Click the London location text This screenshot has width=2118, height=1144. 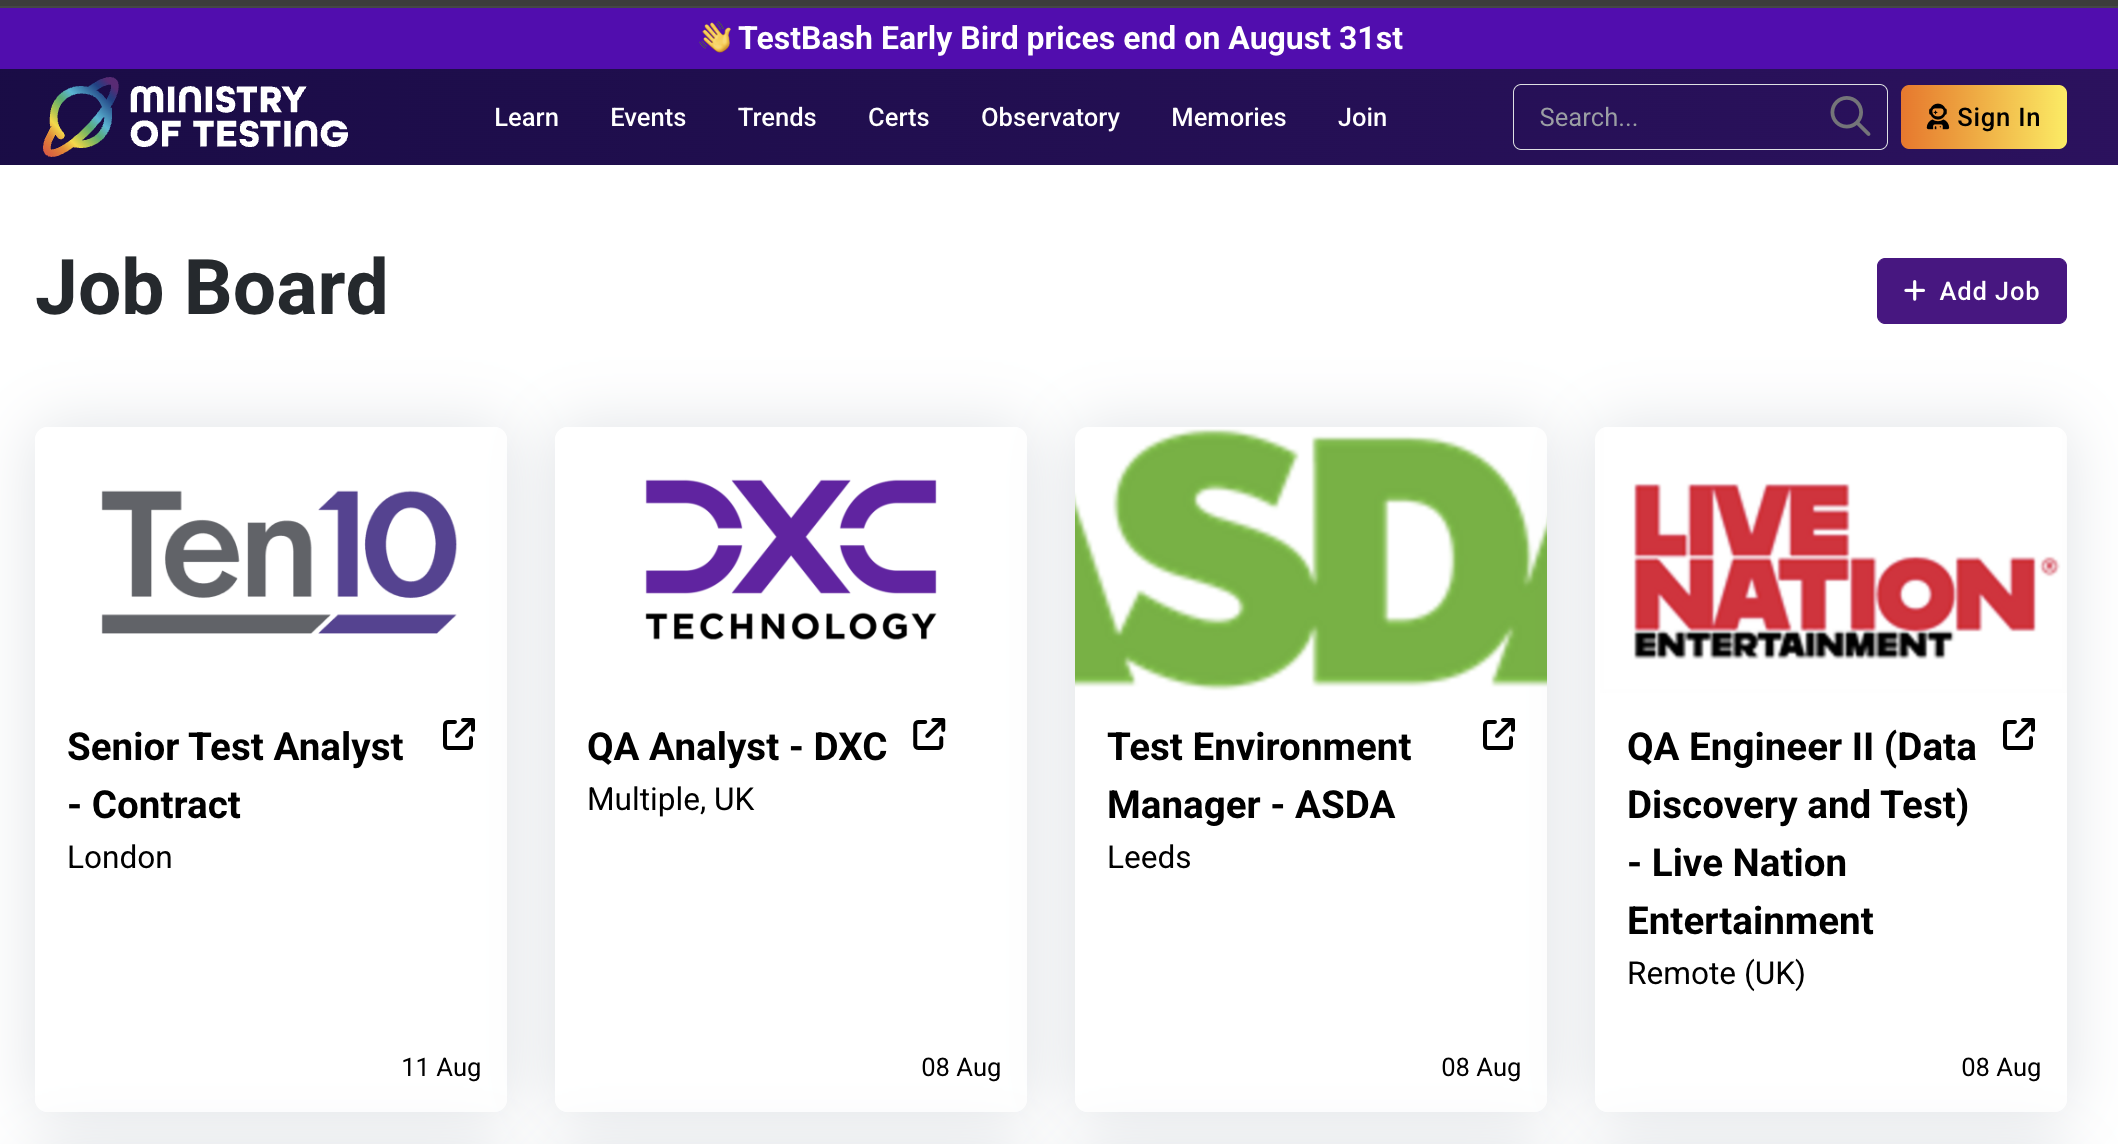(x=120, y=857)
